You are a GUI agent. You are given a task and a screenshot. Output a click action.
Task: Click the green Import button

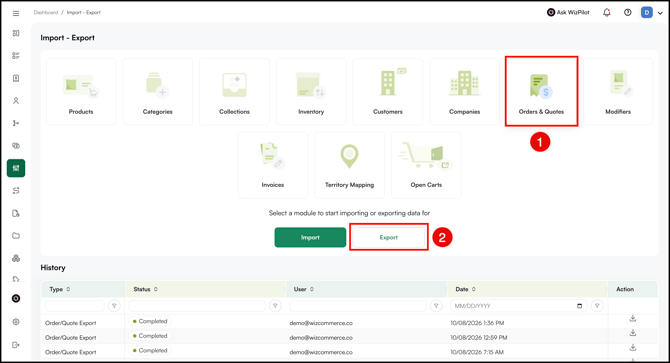pyautogui.click(x=310, y=237)
